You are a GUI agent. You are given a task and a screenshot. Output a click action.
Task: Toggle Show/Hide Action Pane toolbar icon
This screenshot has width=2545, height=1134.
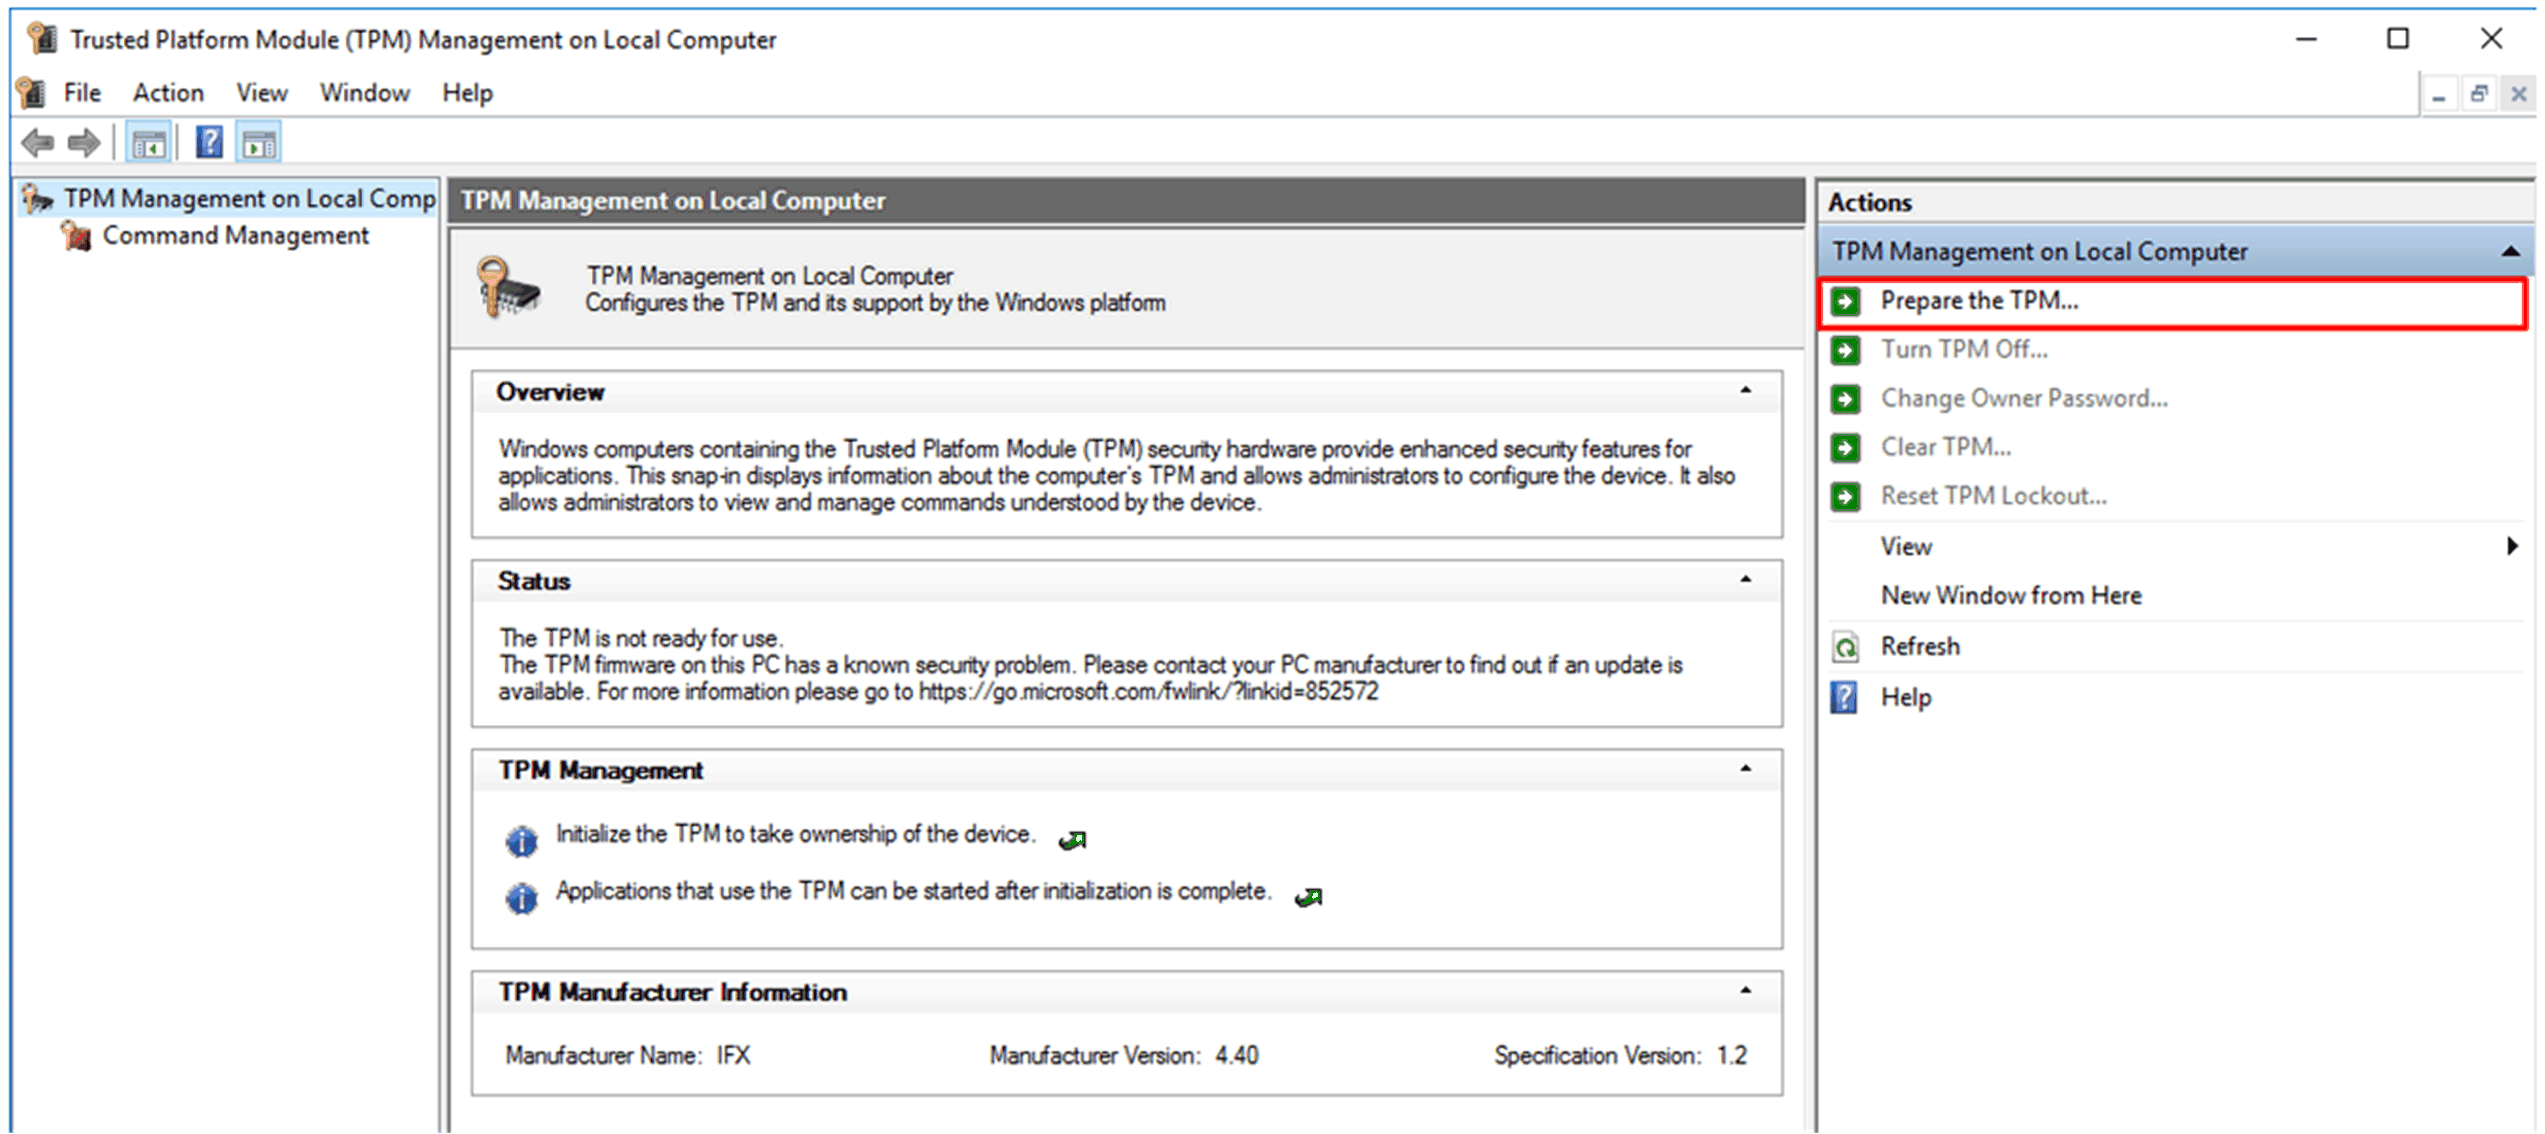pos(259,144)
